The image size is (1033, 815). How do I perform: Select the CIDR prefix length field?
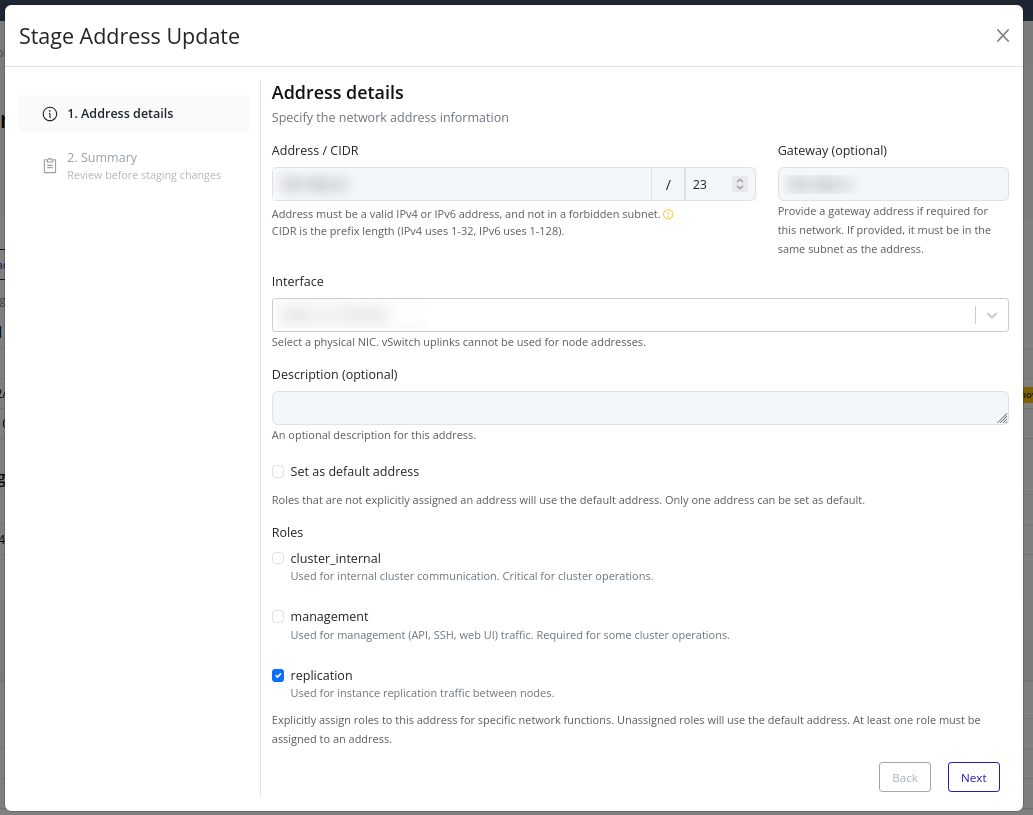click(x=707, y=184)
